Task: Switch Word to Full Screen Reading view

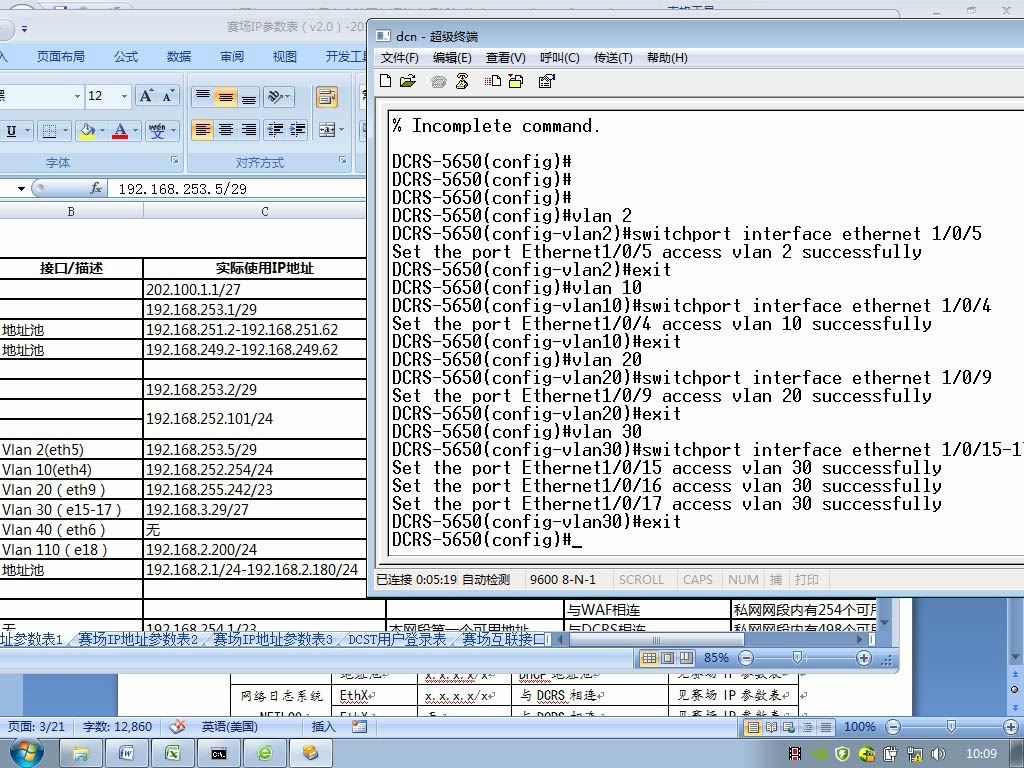Action: (771, 726)
